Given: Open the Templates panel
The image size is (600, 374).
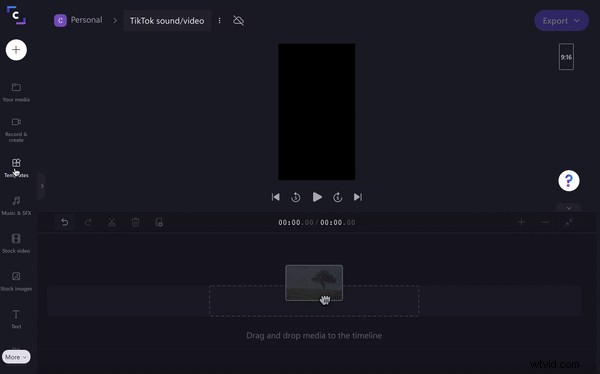Looking at the screenshot, I should tap(16, 168).
